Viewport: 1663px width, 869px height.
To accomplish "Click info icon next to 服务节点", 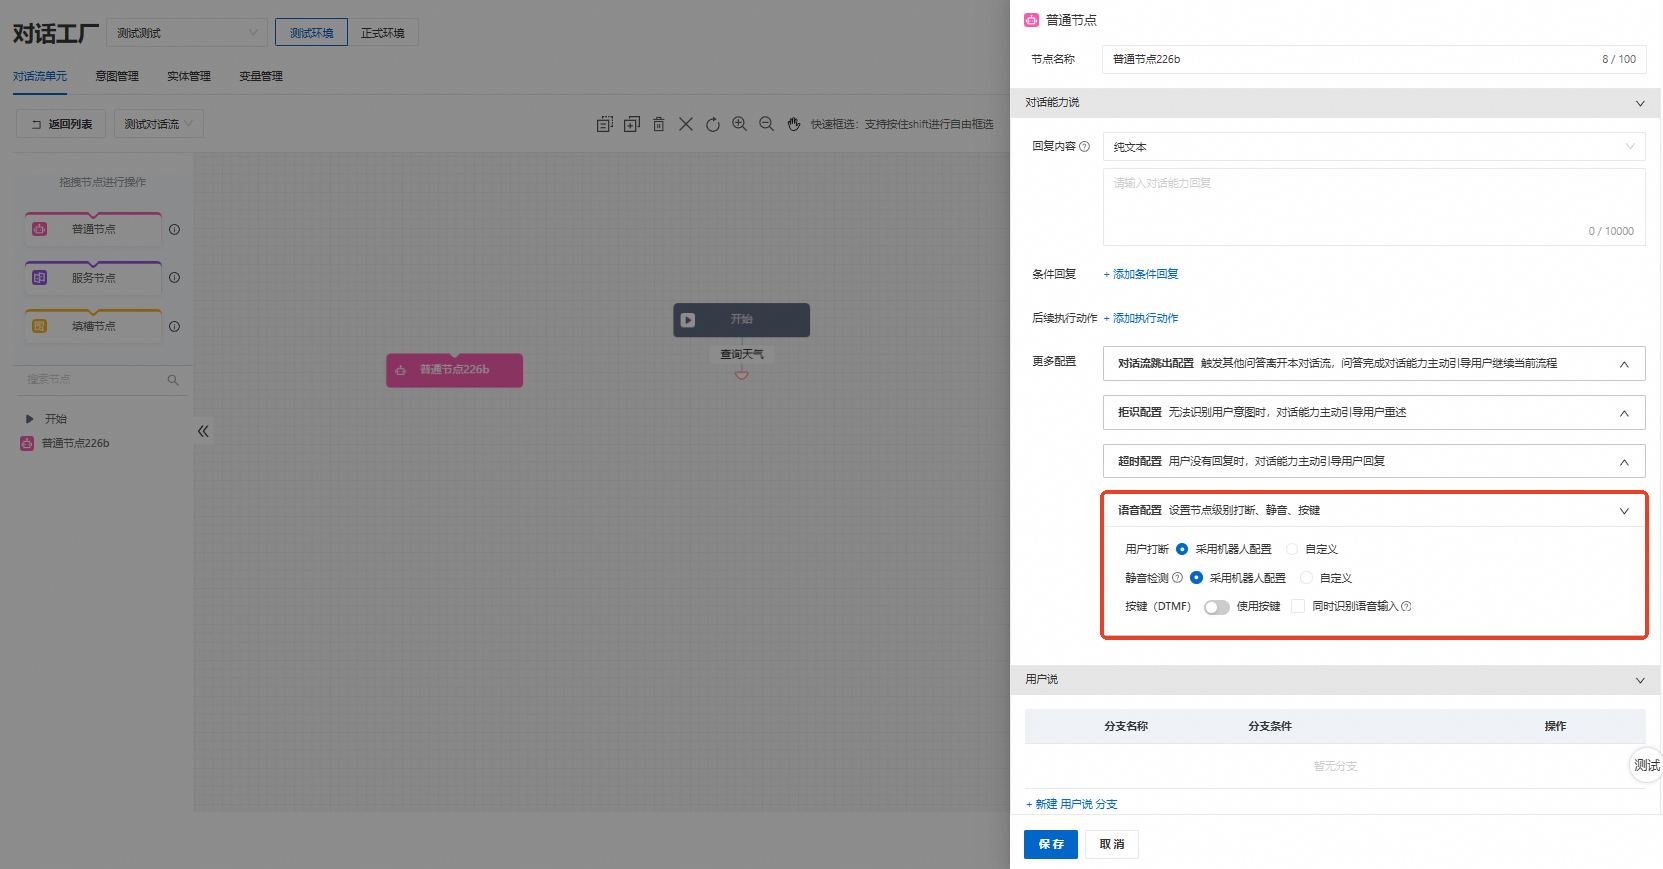I will tap(174, 278).
